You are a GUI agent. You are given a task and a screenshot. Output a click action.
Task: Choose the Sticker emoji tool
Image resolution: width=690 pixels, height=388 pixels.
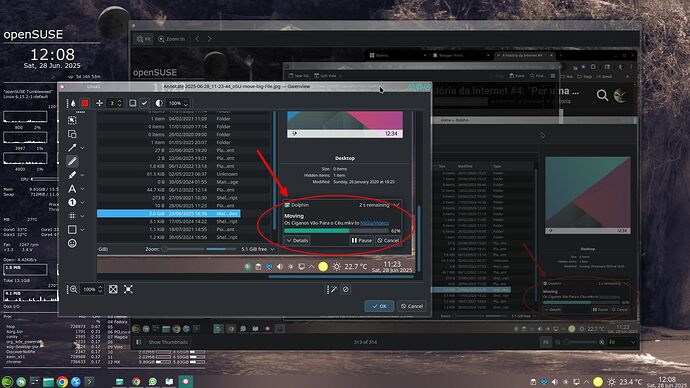click(72, 243)
